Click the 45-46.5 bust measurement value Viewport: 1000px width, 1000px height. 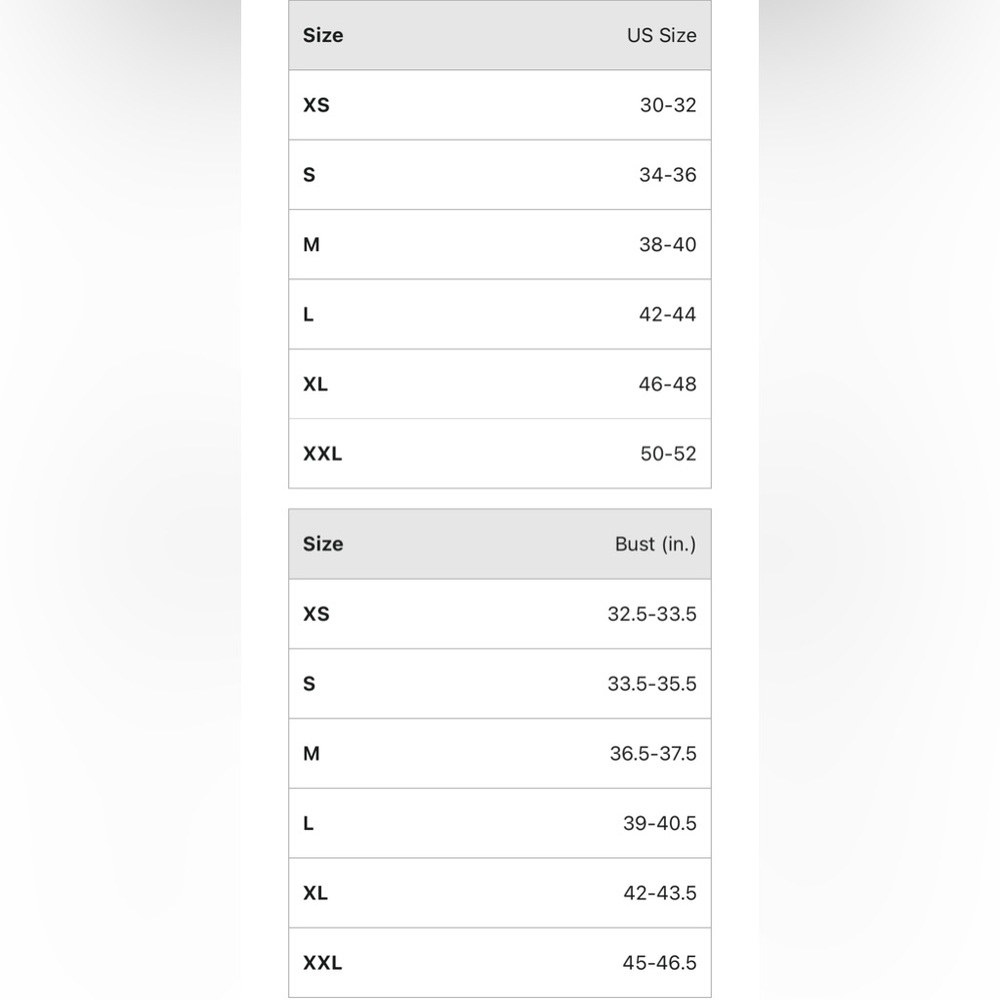tap(659, 962)
